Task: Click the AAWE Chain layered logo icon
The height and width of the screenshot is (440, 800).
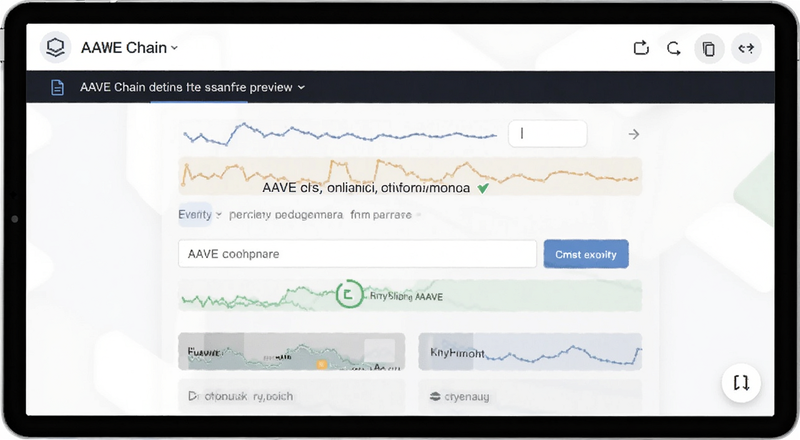Action: (55, 48)
